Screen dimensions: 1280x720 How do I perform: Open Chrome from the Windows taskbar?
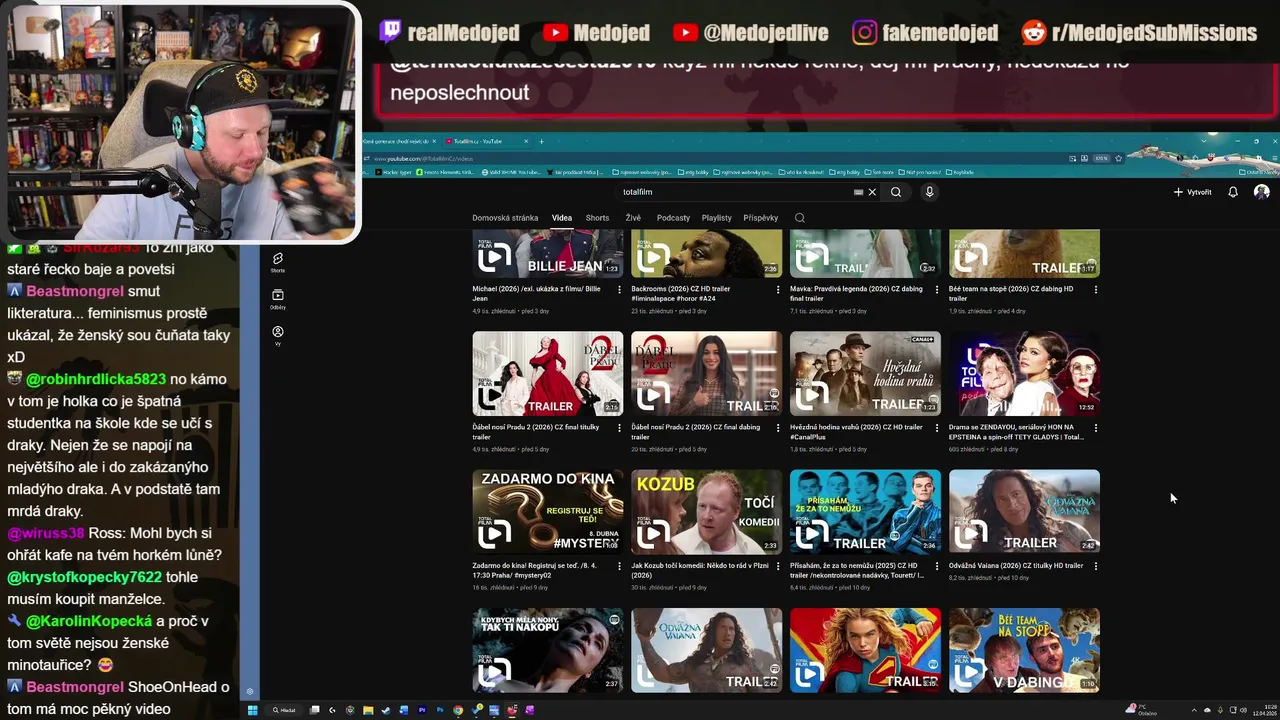point(458,710)
